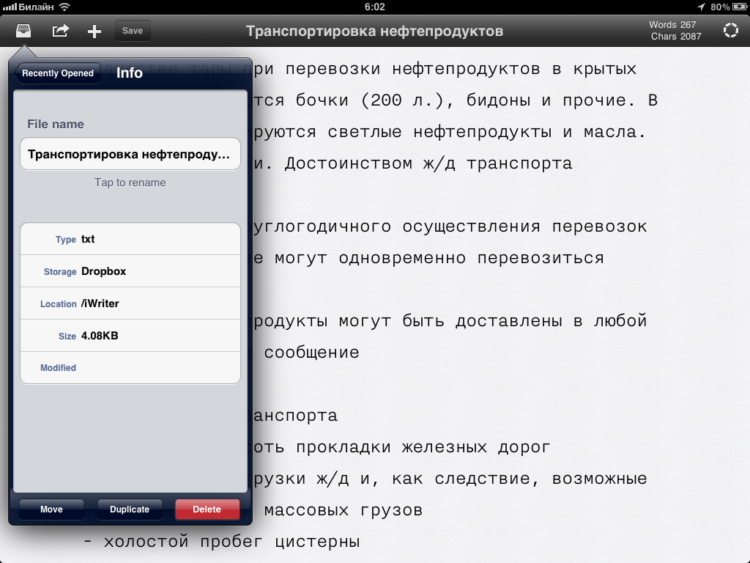Delete the file with red Delete button
The width and height of the screenshot is (750, 563).
pos(207,509)
